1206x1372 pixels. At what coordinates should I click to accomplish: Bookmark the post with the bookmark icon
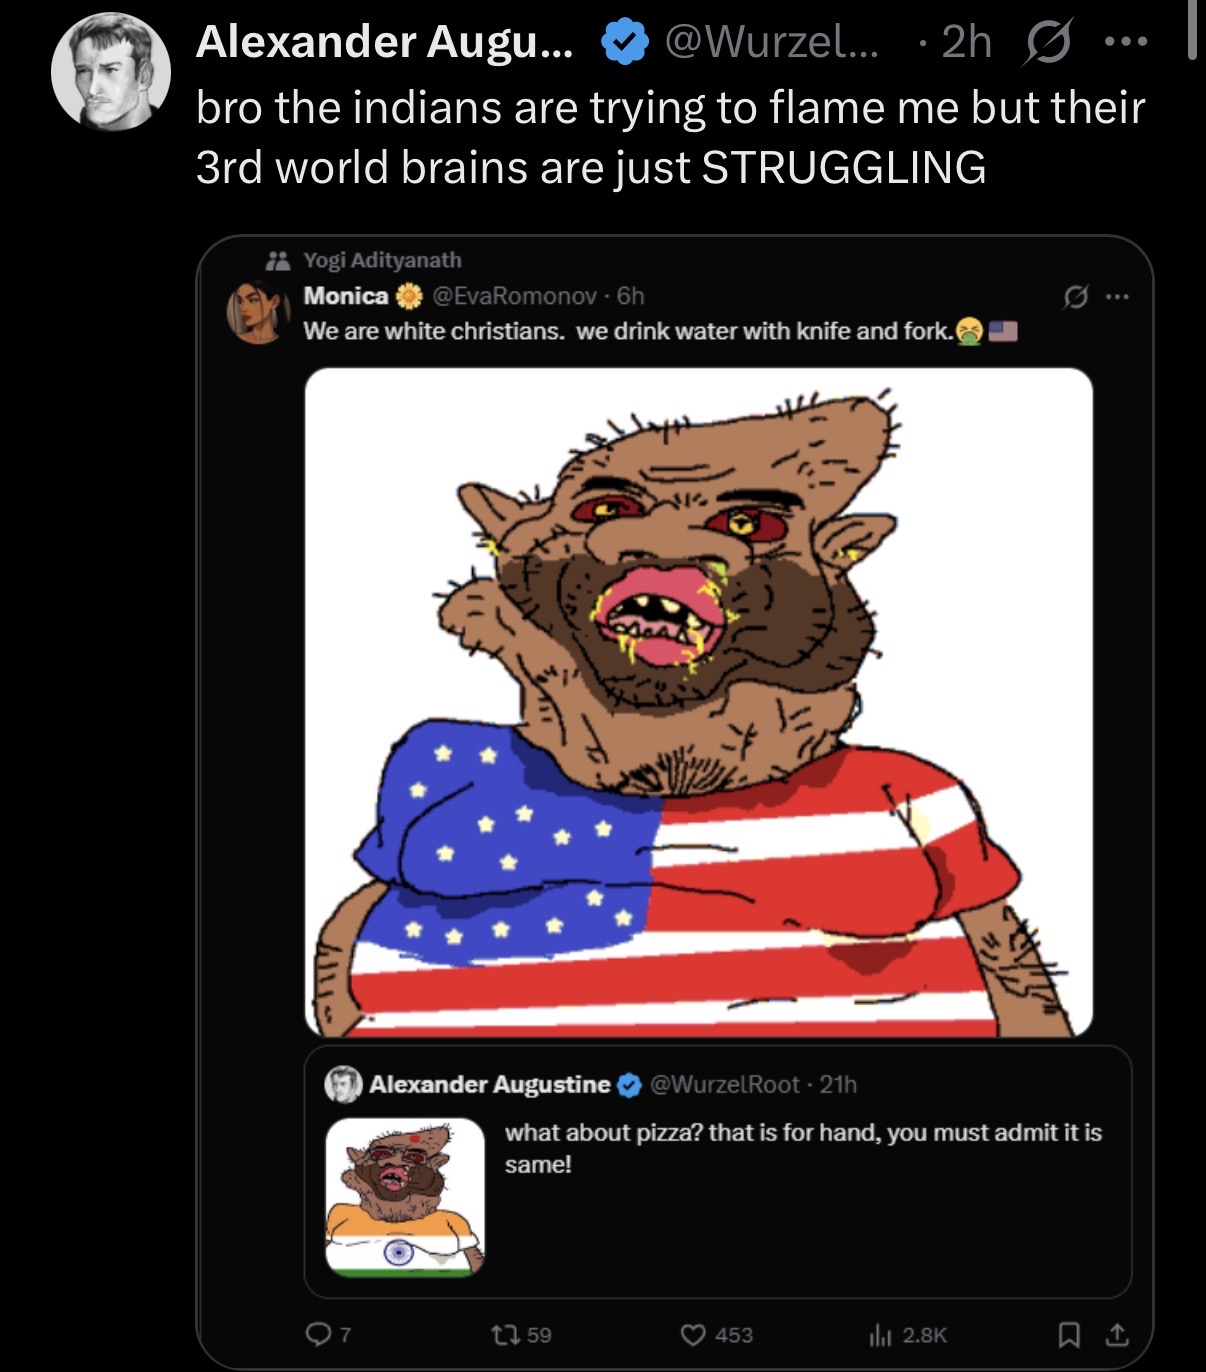pos(1068,1334)
